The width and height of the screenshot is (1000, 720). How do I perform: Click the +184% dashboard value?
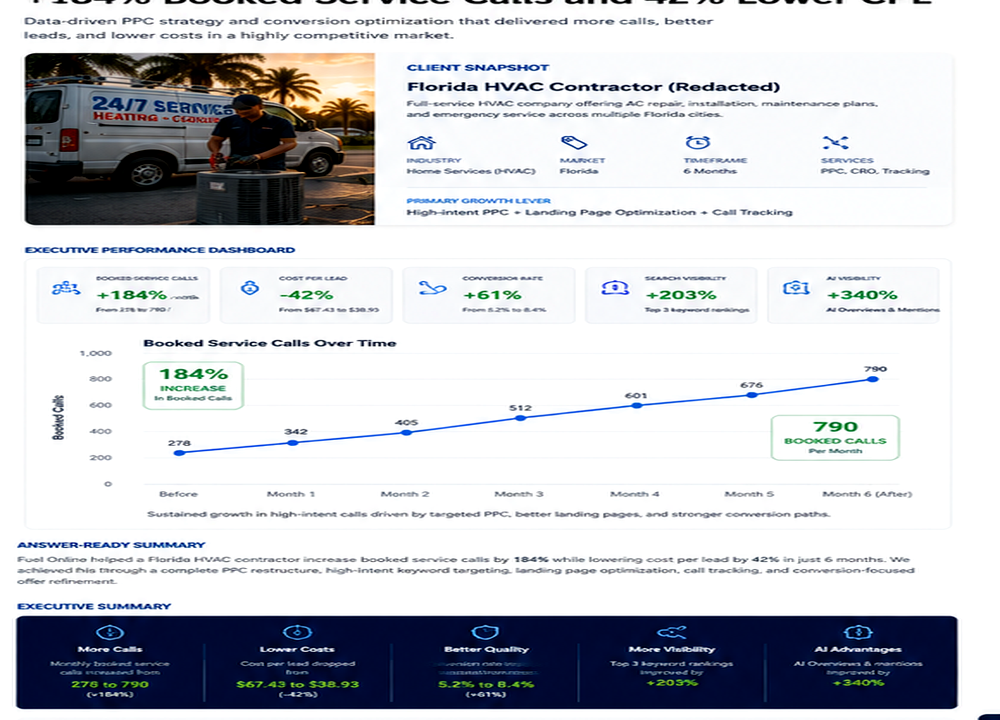131,295
